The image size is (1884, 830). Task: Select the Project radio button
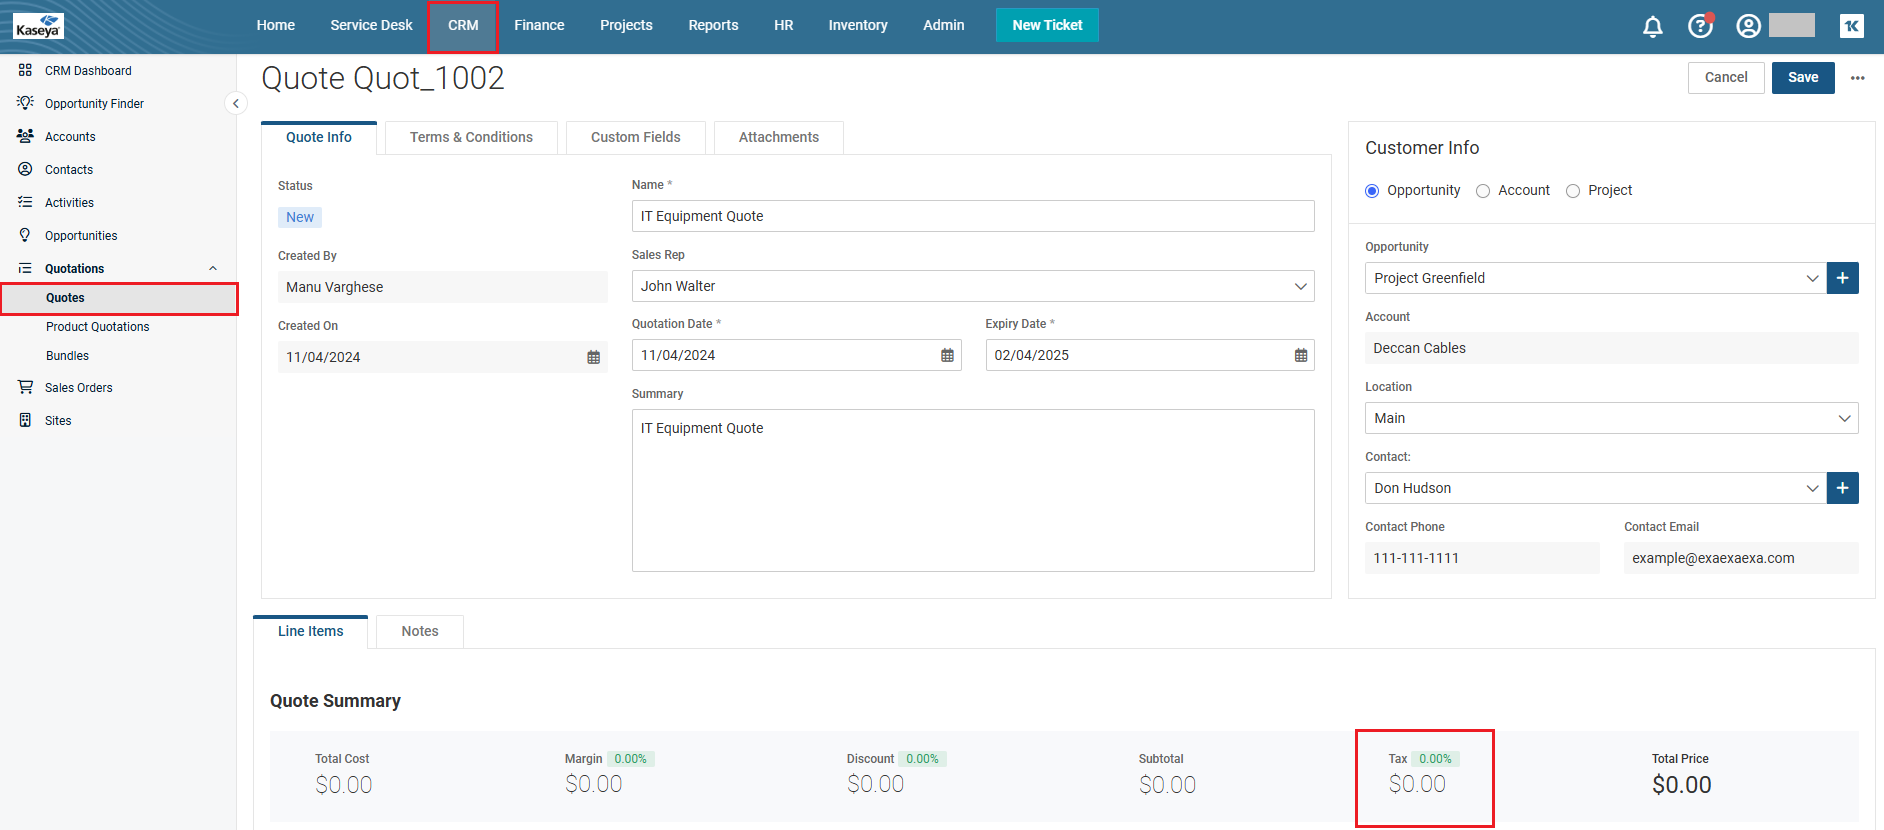pos(1573,191)
